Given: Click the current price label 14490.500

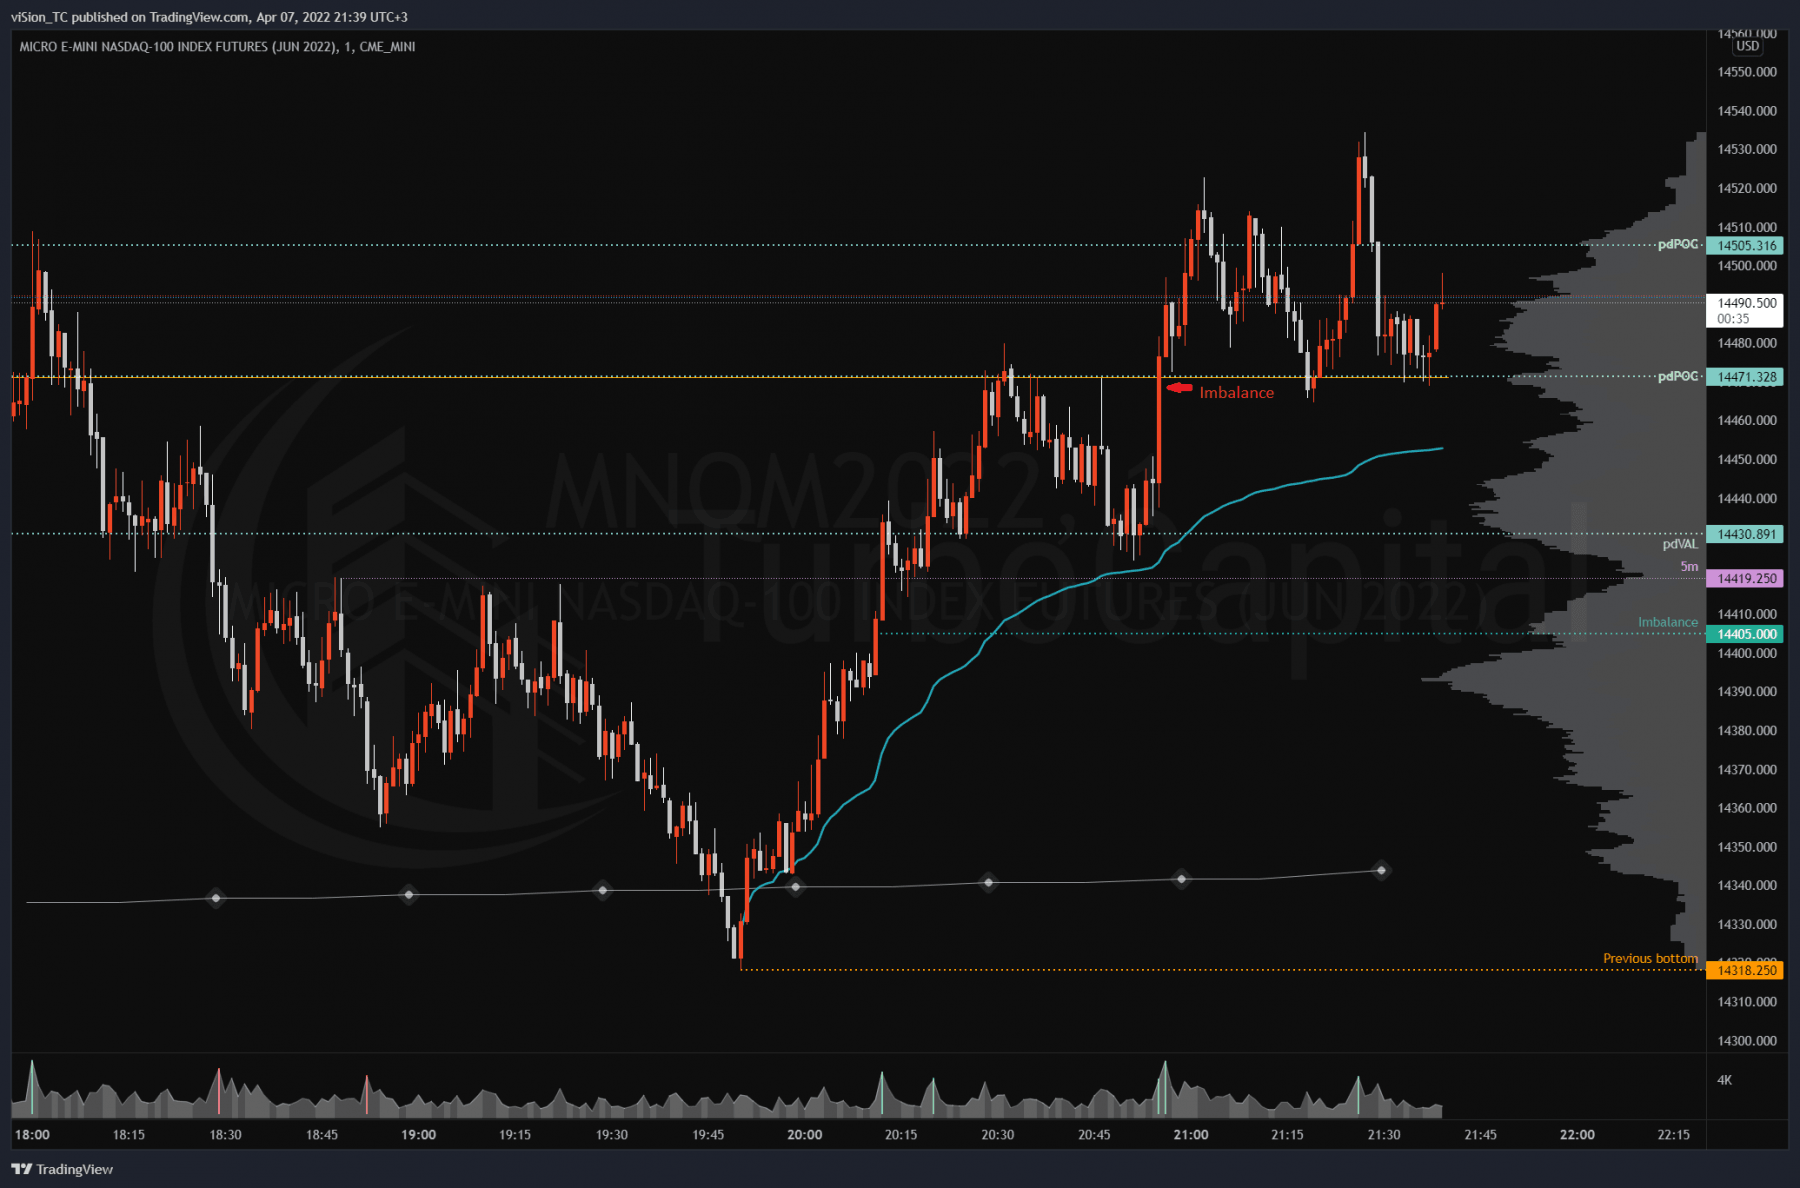Looking at the screenshot, I should click(1746, 303).
